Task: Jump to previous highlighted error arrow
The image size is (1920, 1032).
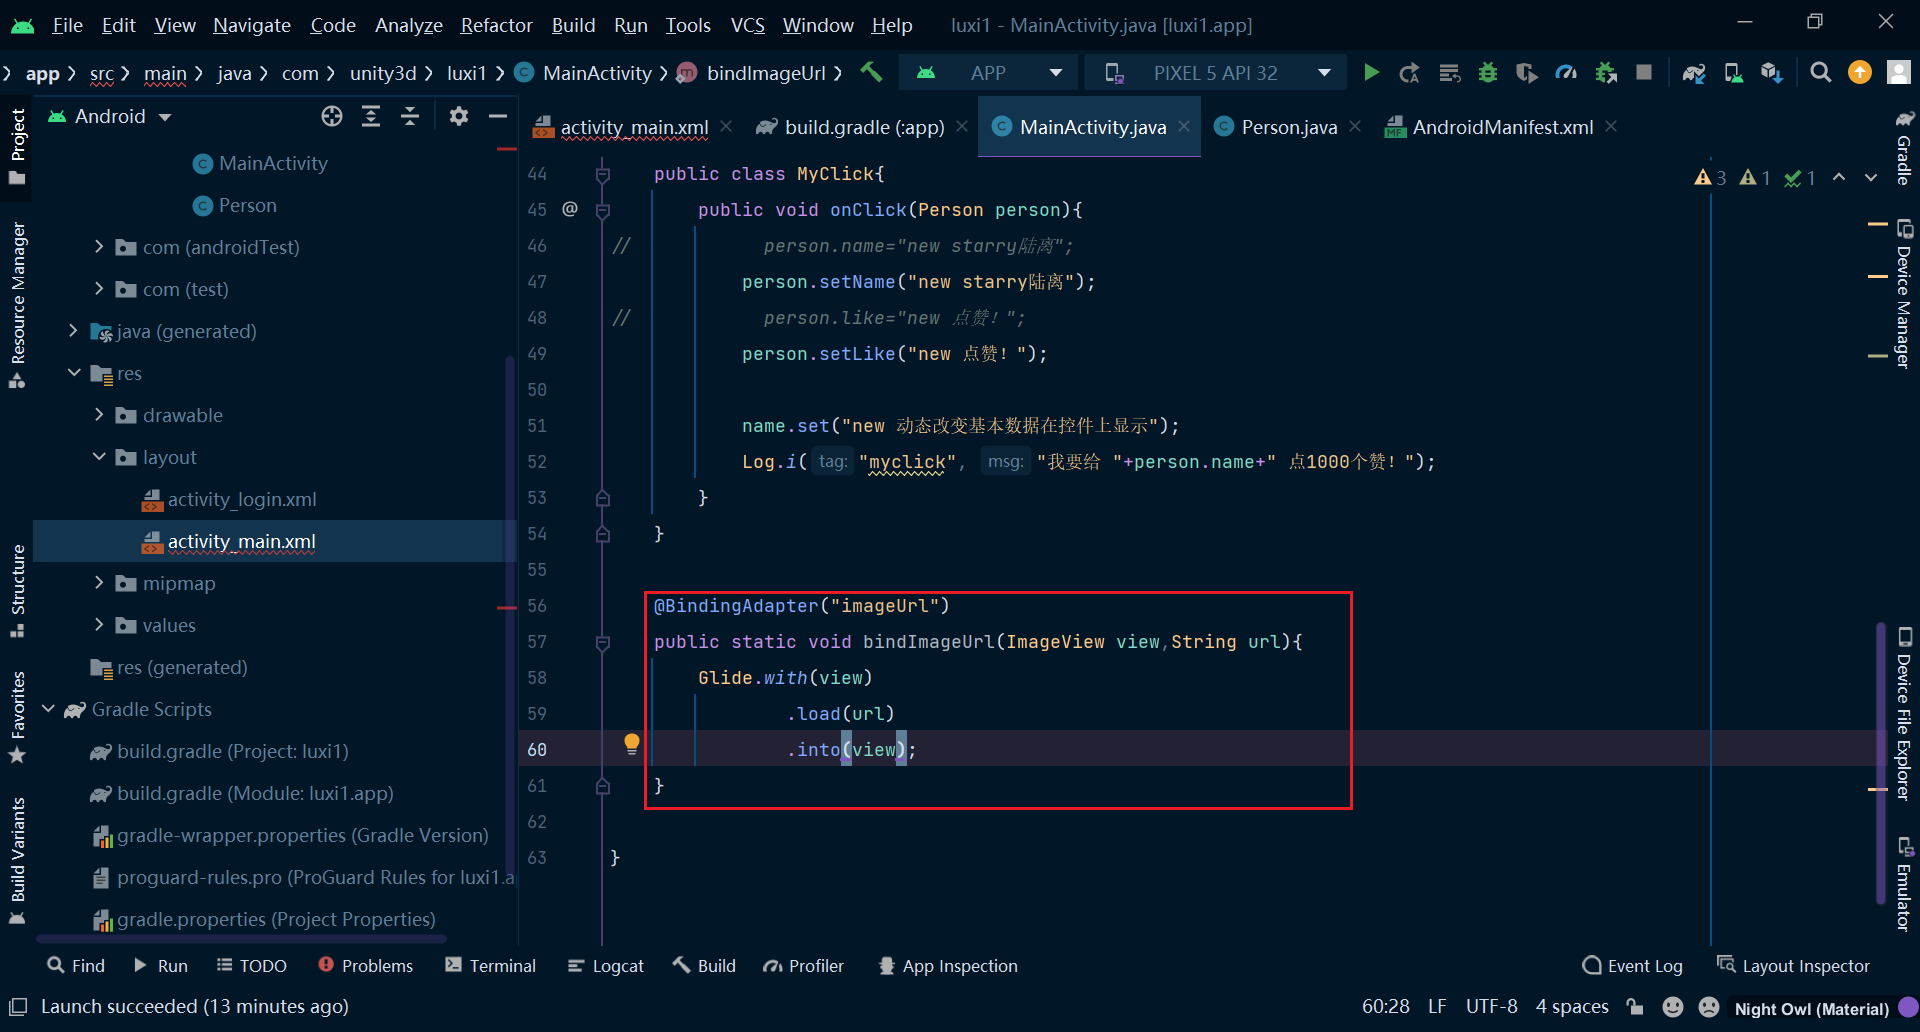Action: (1839, 177)
